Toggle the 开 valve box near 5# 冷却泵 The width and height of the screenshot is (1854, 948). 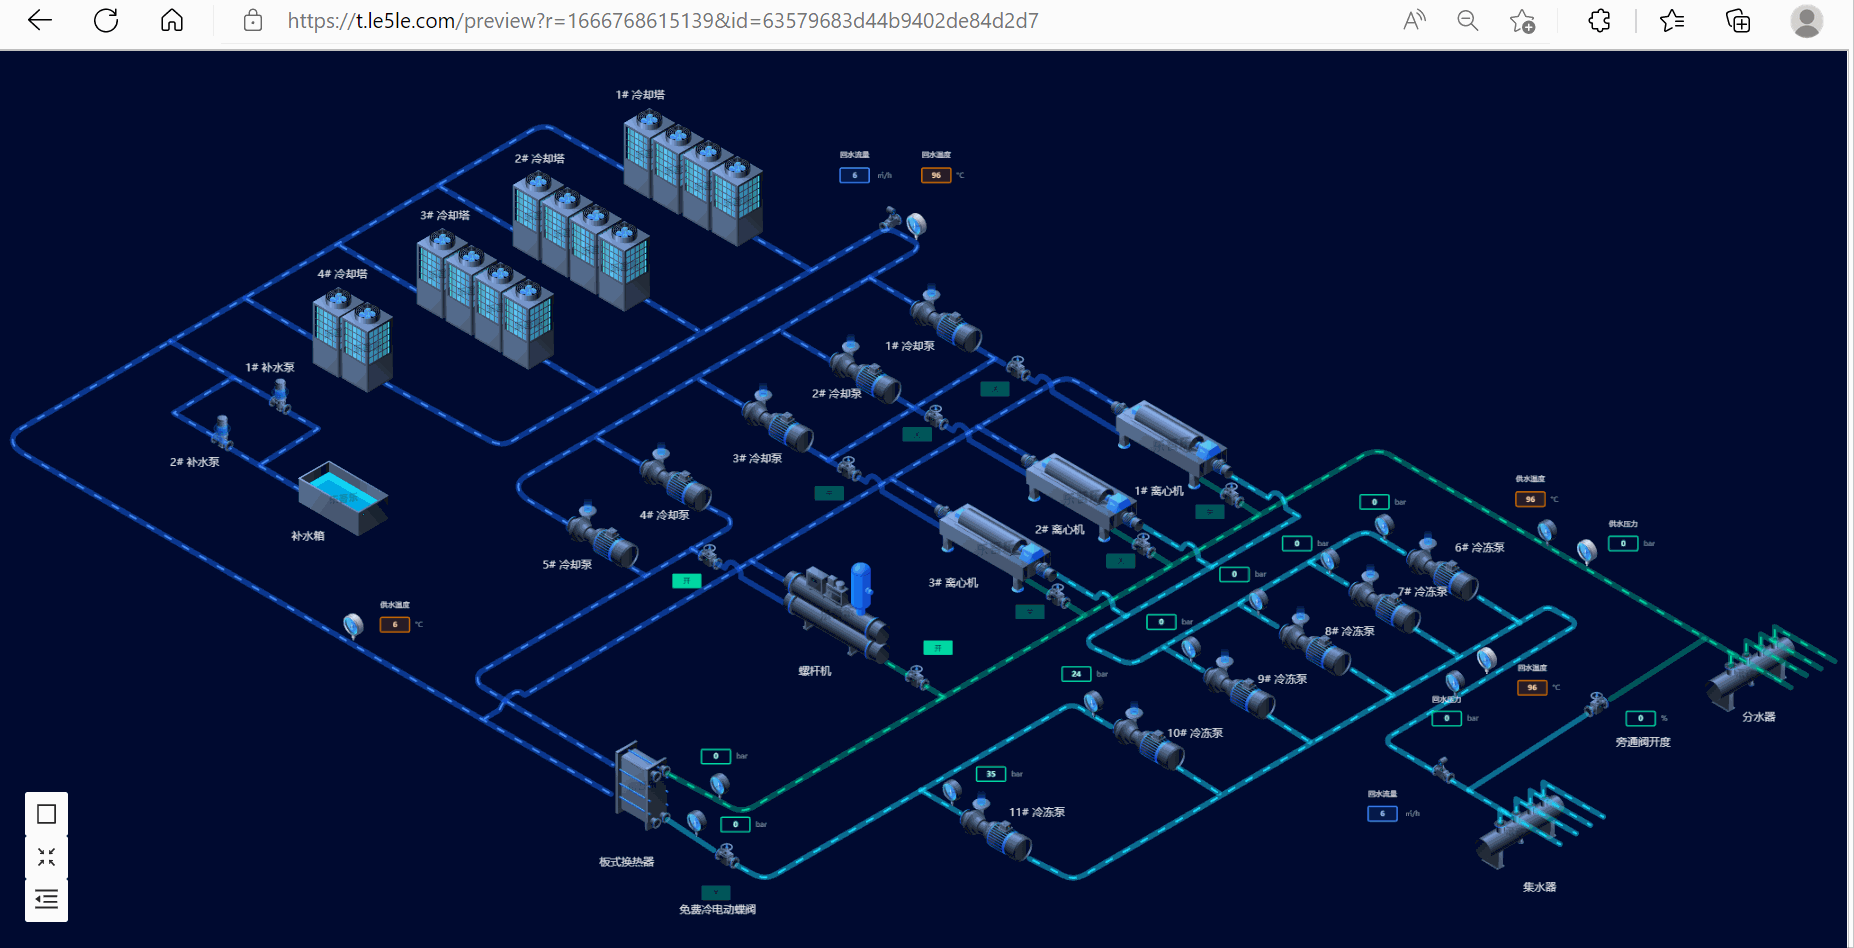point(686,579)
